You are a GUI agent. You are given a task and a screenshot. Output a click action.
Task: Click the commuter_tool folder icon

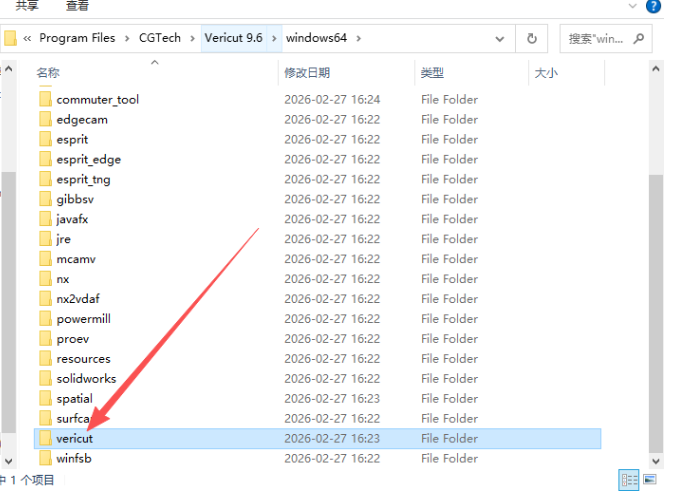[44, 100]
